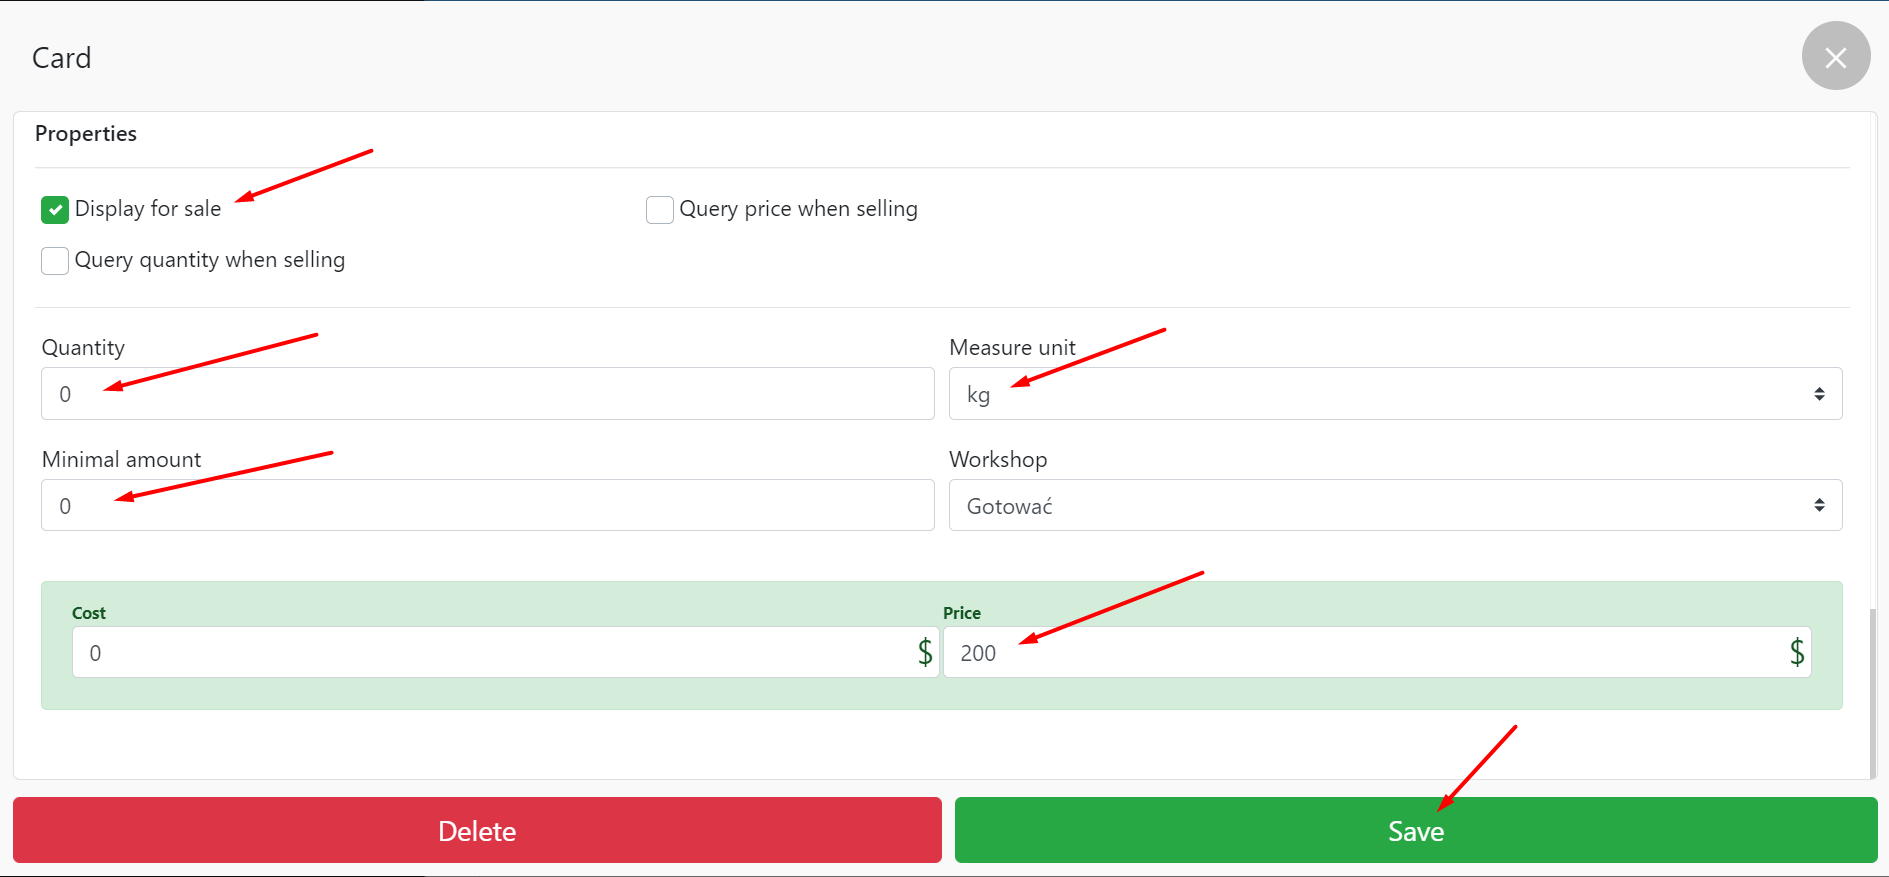
Task: Uncheck the Display for sale checkbox
Action: click(x=55, y=209)
